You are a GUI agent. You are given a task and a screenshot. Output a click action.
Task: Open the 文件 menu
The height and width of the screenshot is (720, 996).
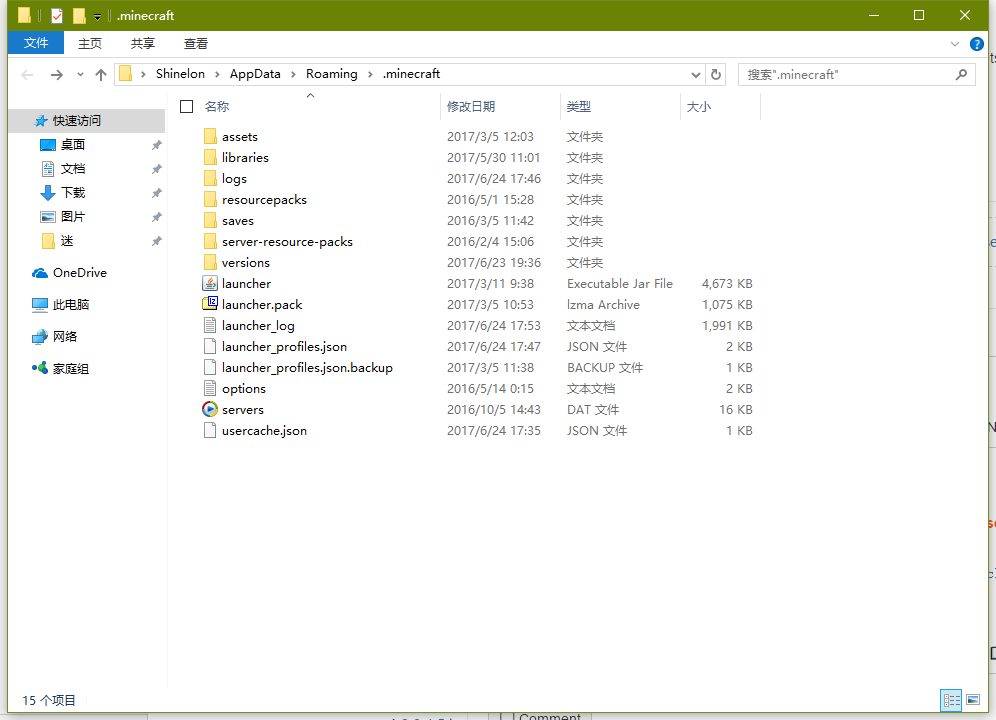tap(36, 43)
